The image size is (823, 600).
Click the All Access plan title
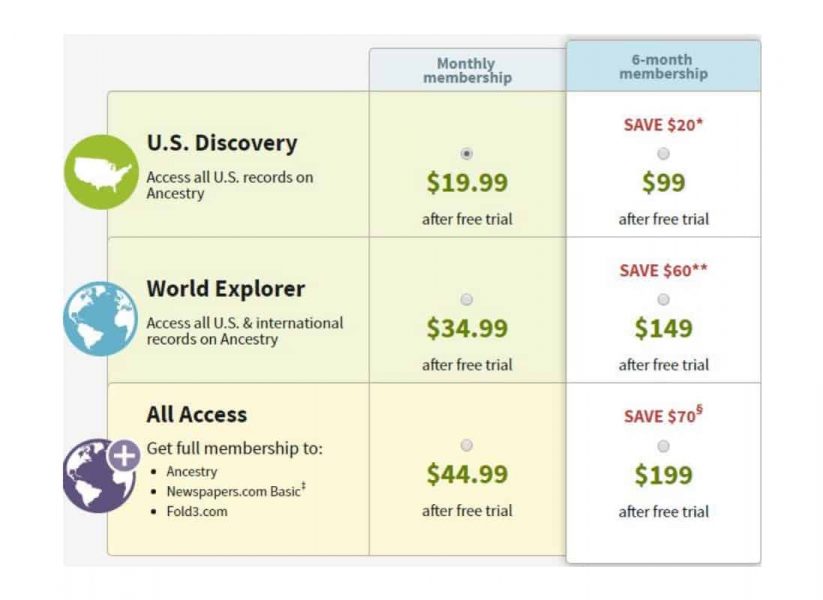point(197,414)
